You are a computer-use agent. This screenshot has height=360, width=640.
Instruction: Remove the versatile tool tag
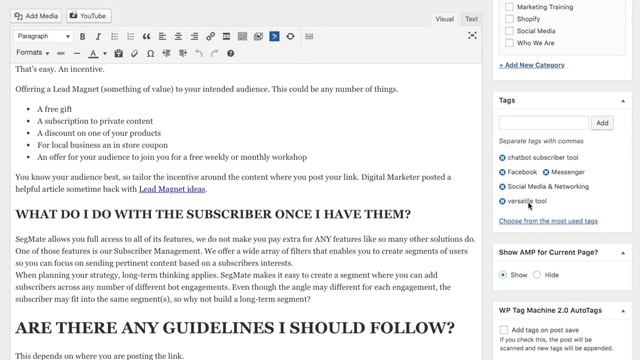tap(502, 201)
